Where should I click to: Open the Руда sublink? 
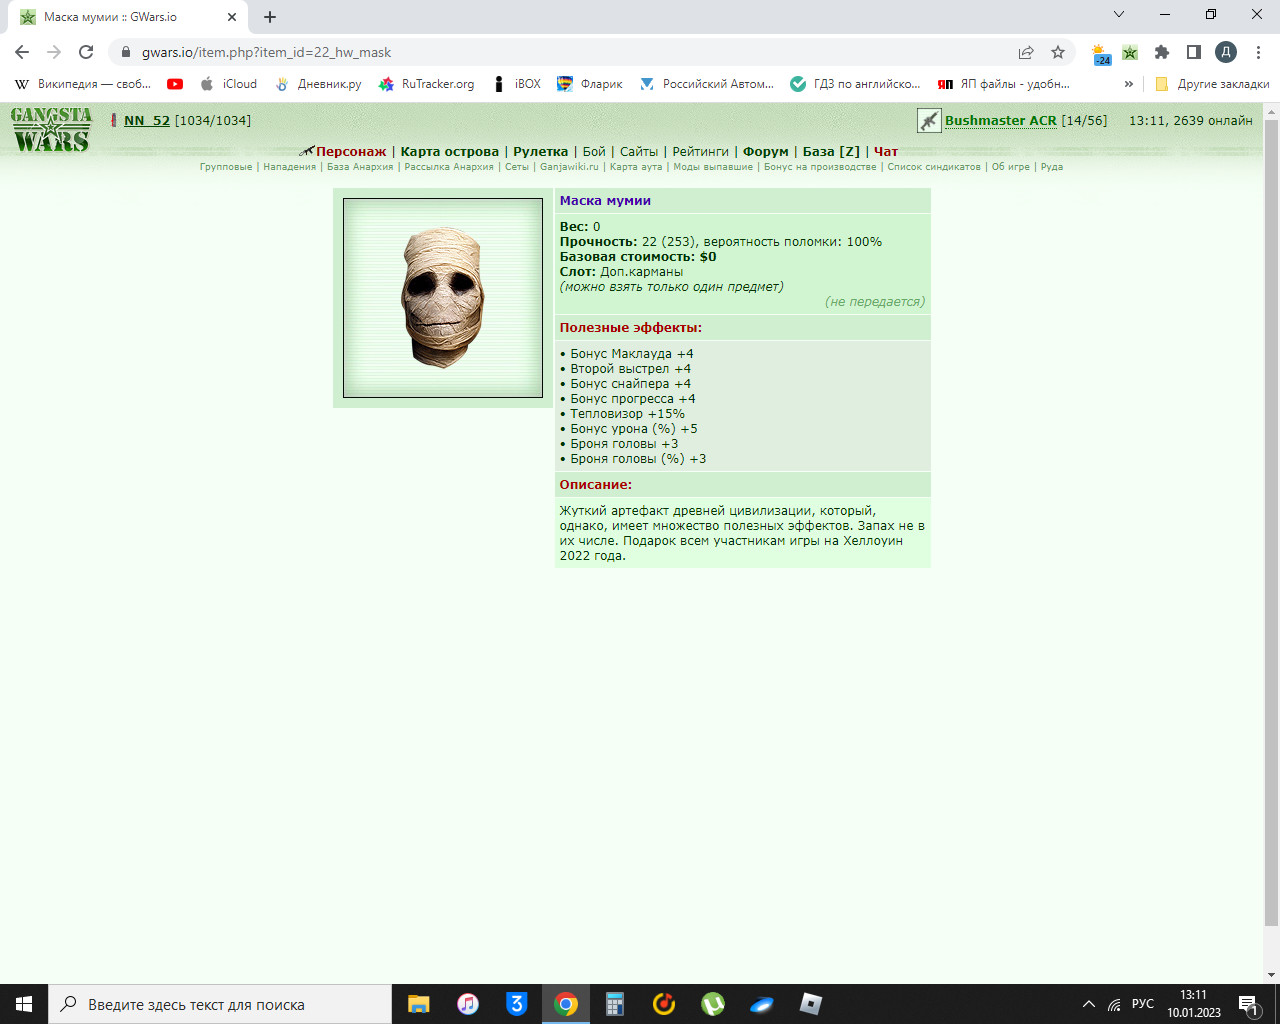(1052, 167)
